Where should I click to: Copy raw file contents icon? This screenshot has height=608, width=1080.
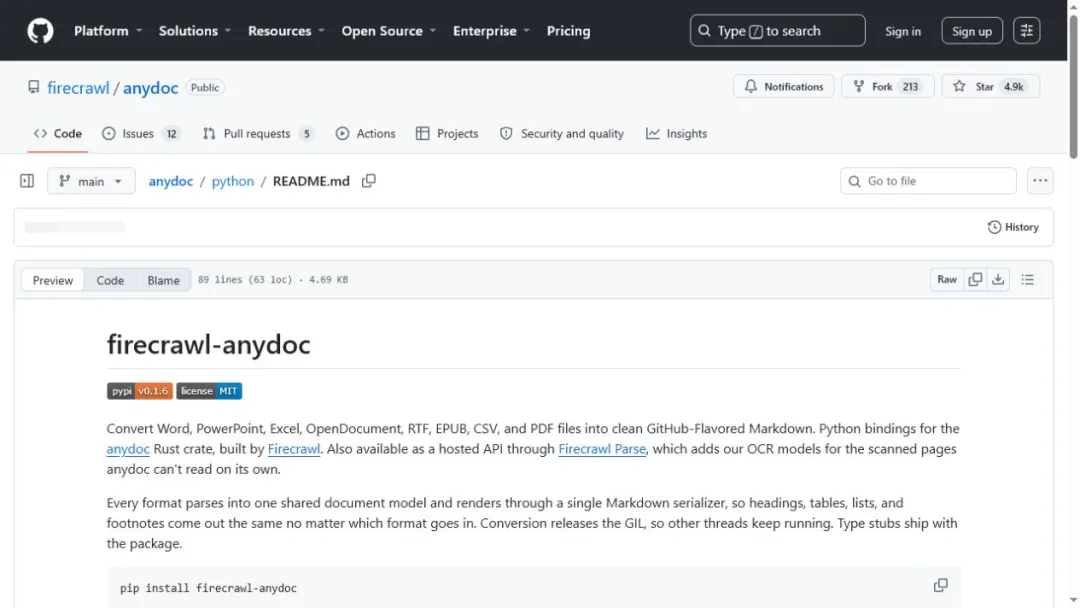(x=975, y=280)
